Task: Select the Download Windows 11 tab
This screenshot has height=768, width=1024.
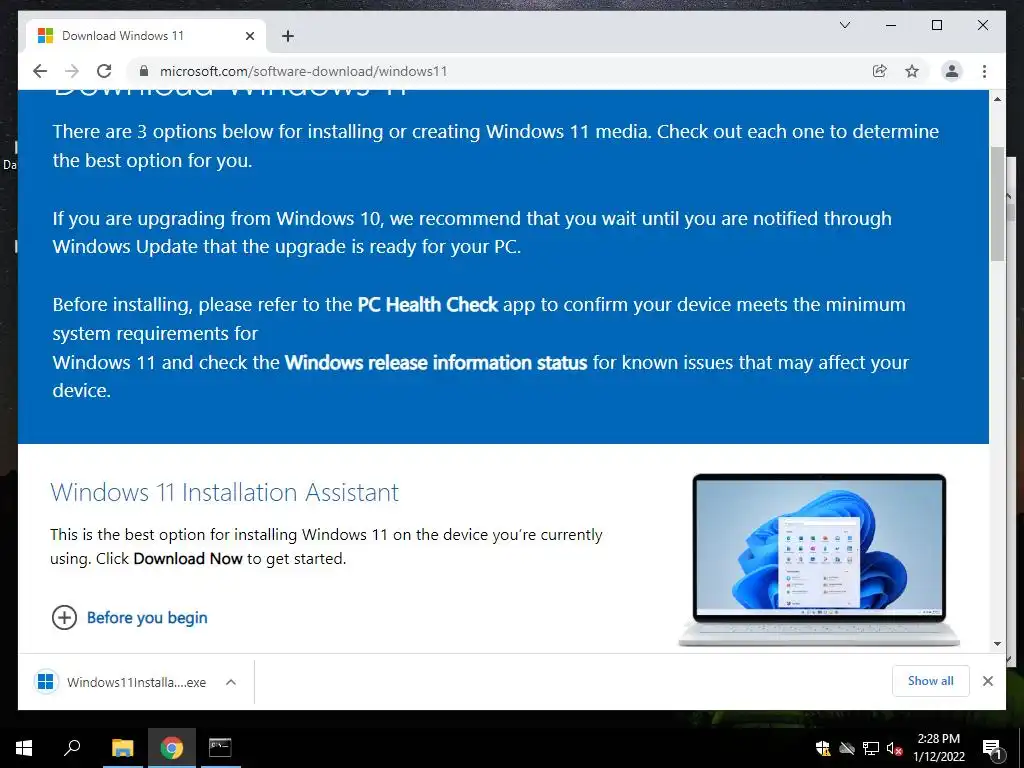Action: tap(146, 36)
